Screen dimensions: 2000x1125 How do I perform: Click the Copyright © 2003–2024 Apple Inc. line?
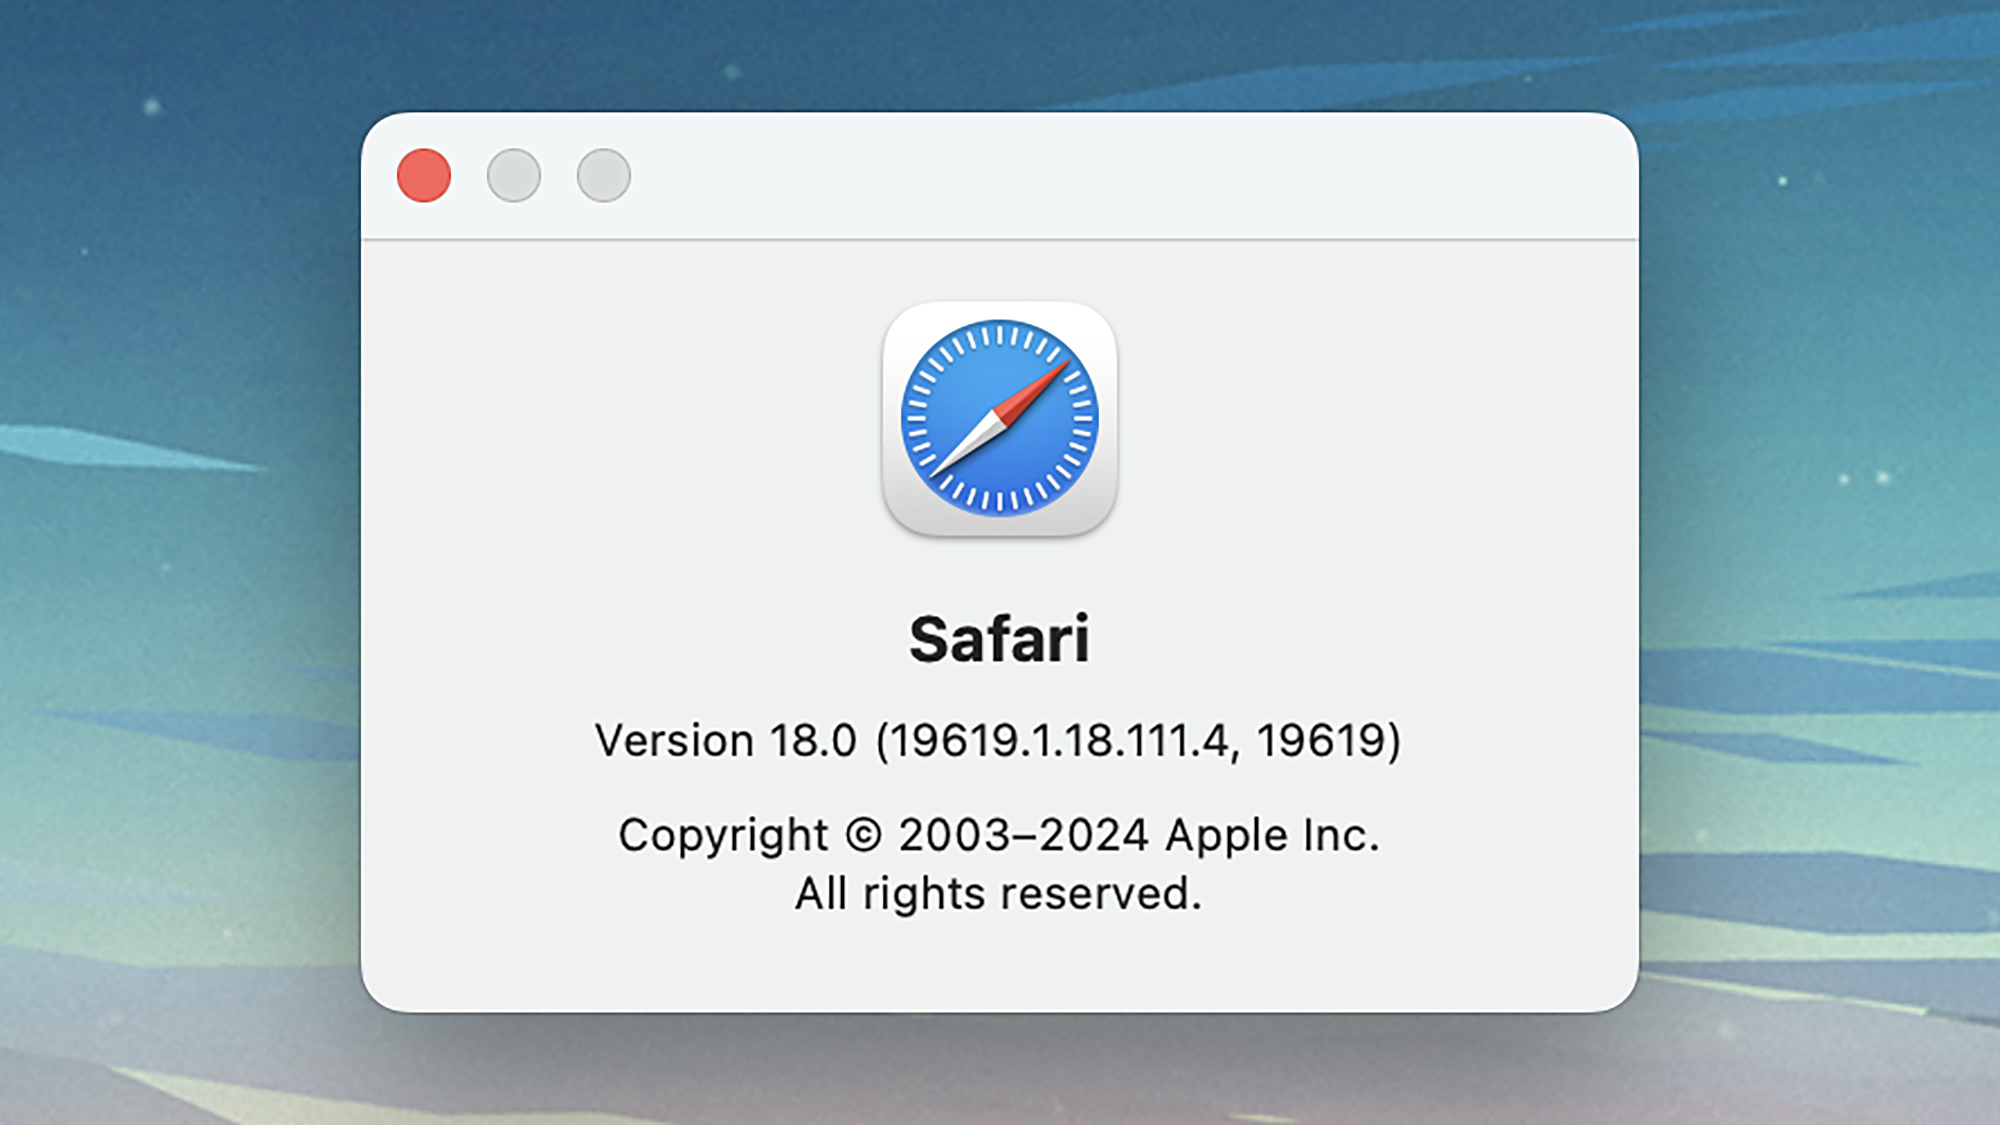point(999,836)
